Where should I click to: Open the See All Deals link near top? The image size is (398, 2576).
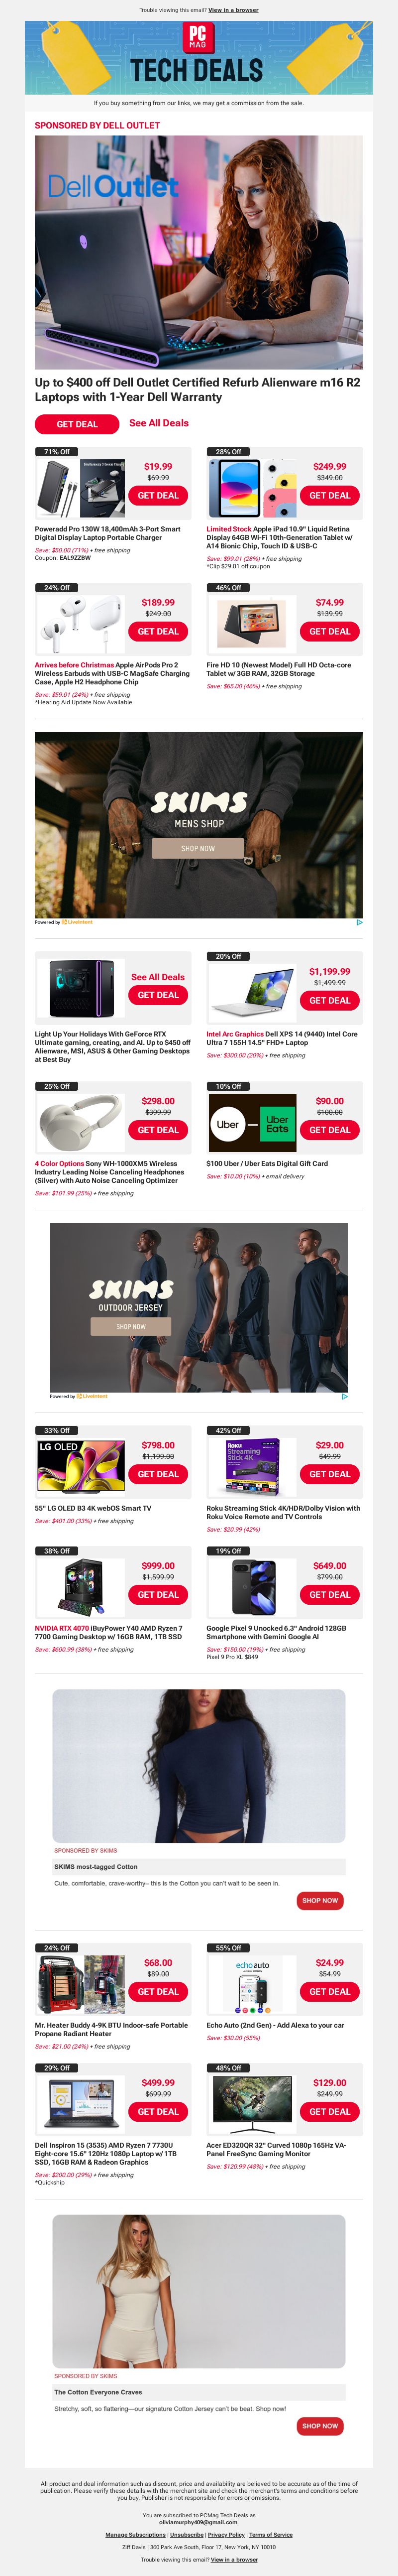(x=159, y=423)
